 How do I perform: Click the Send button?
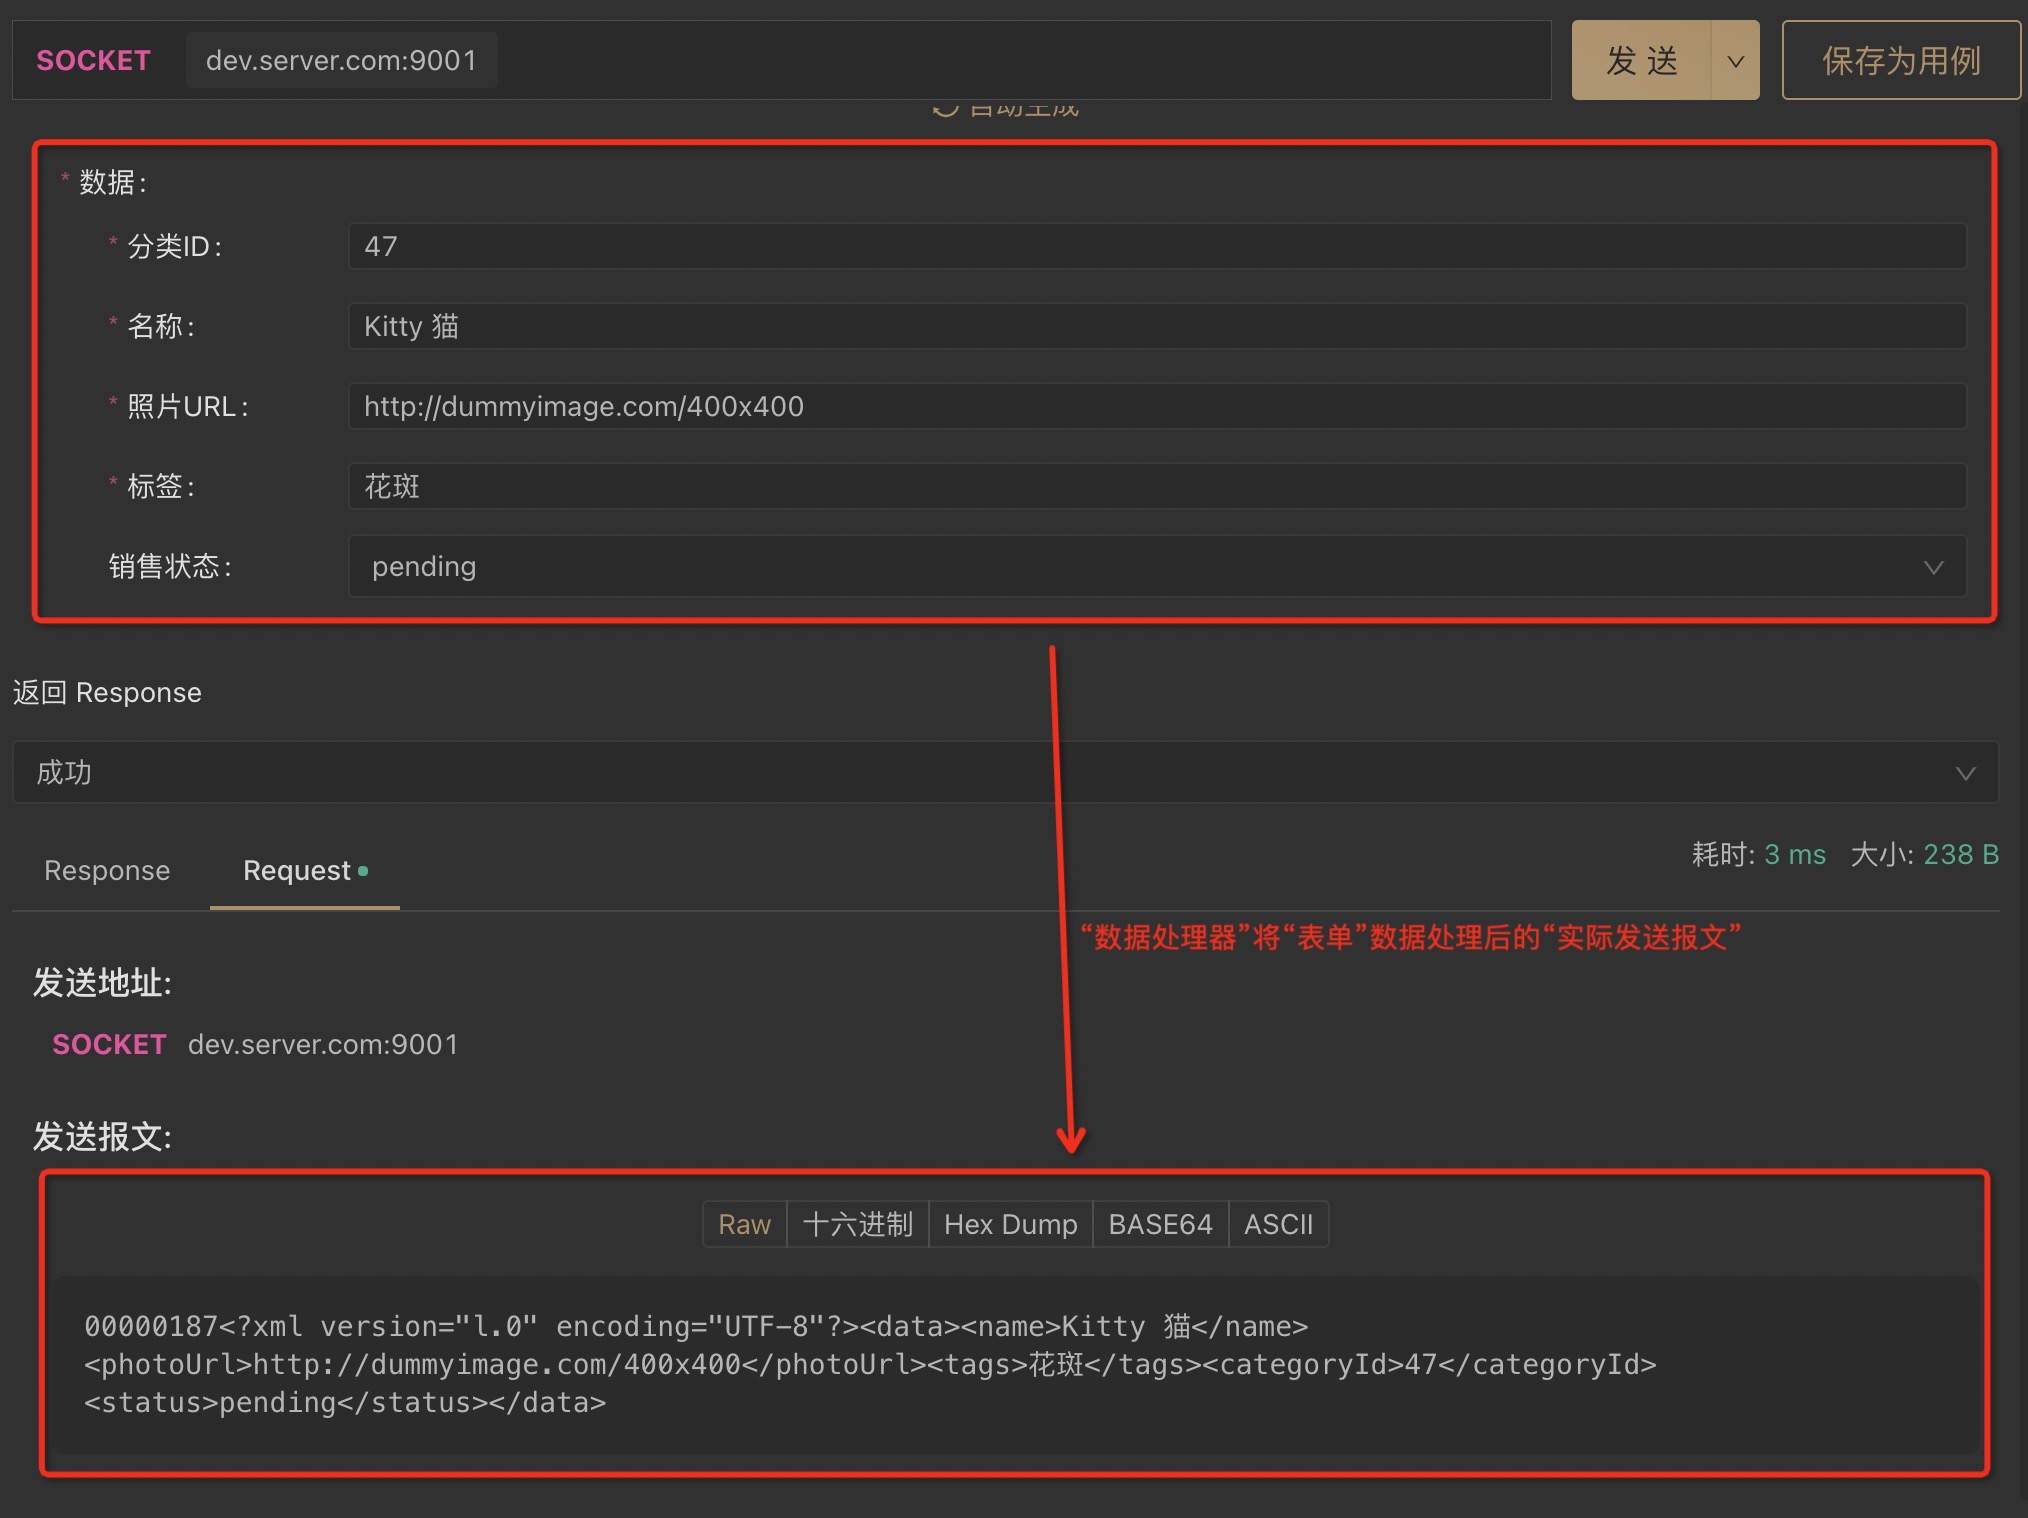pos(1641,61)
